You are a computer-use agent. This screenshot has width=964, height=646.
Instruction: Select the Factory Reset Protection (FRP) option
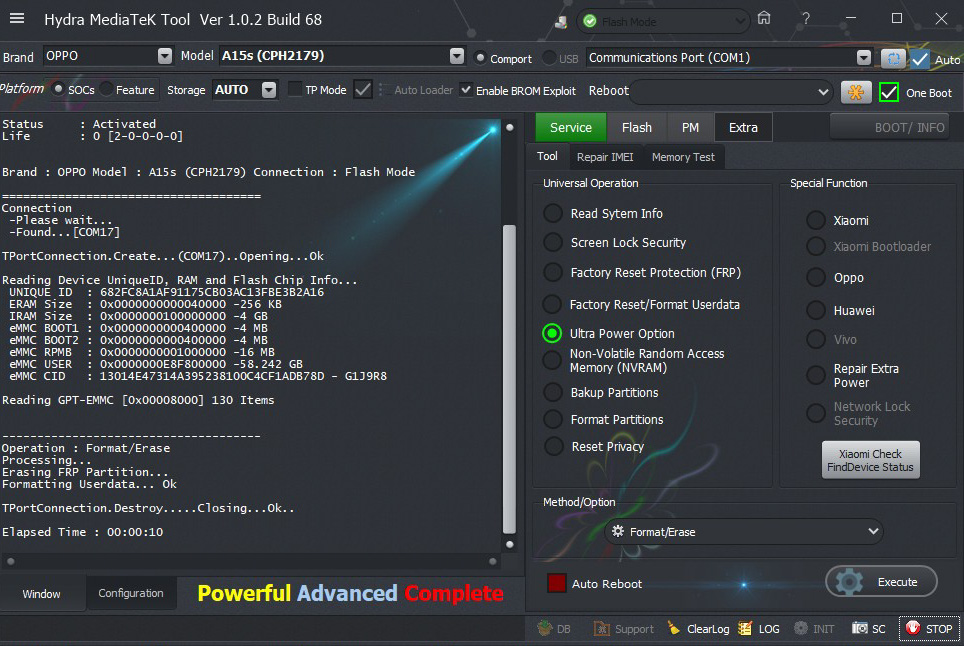tap(553, 273)
